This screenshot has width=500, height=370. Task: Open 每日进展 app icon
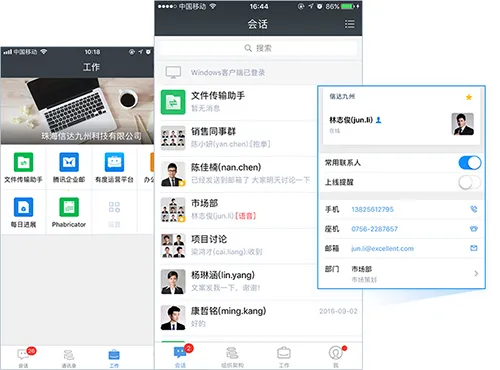coord(23,212)
